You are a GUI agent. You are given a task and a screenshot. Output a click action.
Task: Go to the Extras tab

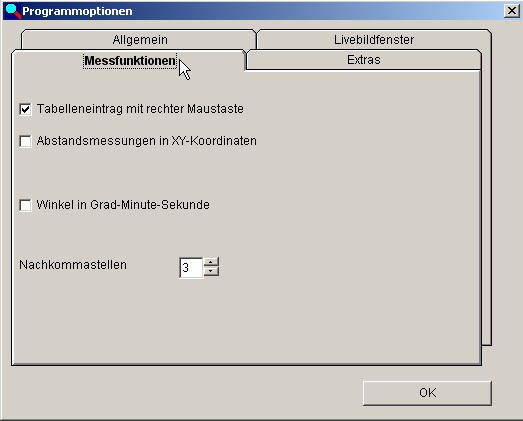(364, 60)
